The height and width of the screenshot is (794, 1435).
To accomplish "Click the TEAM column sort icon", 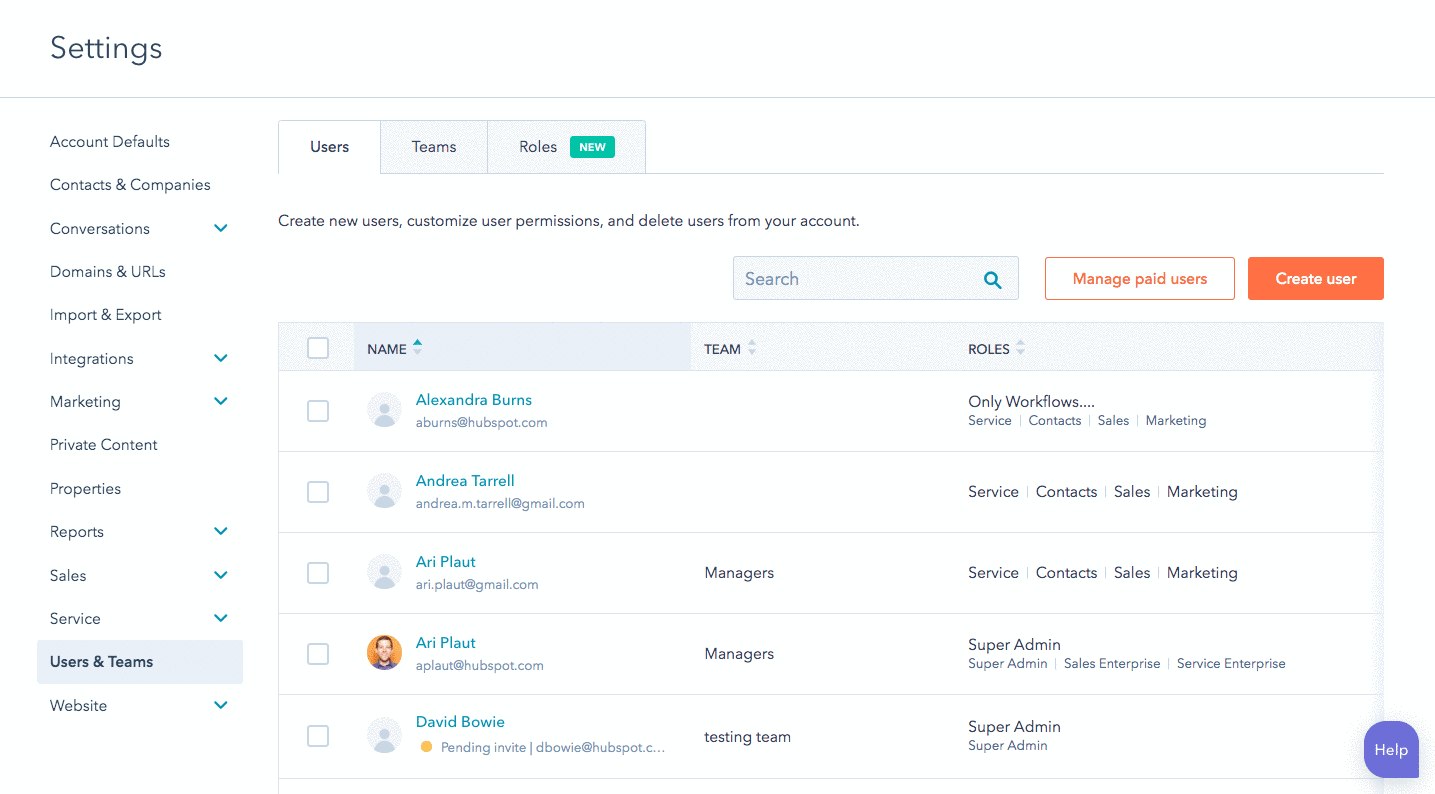I will [751, 348].
